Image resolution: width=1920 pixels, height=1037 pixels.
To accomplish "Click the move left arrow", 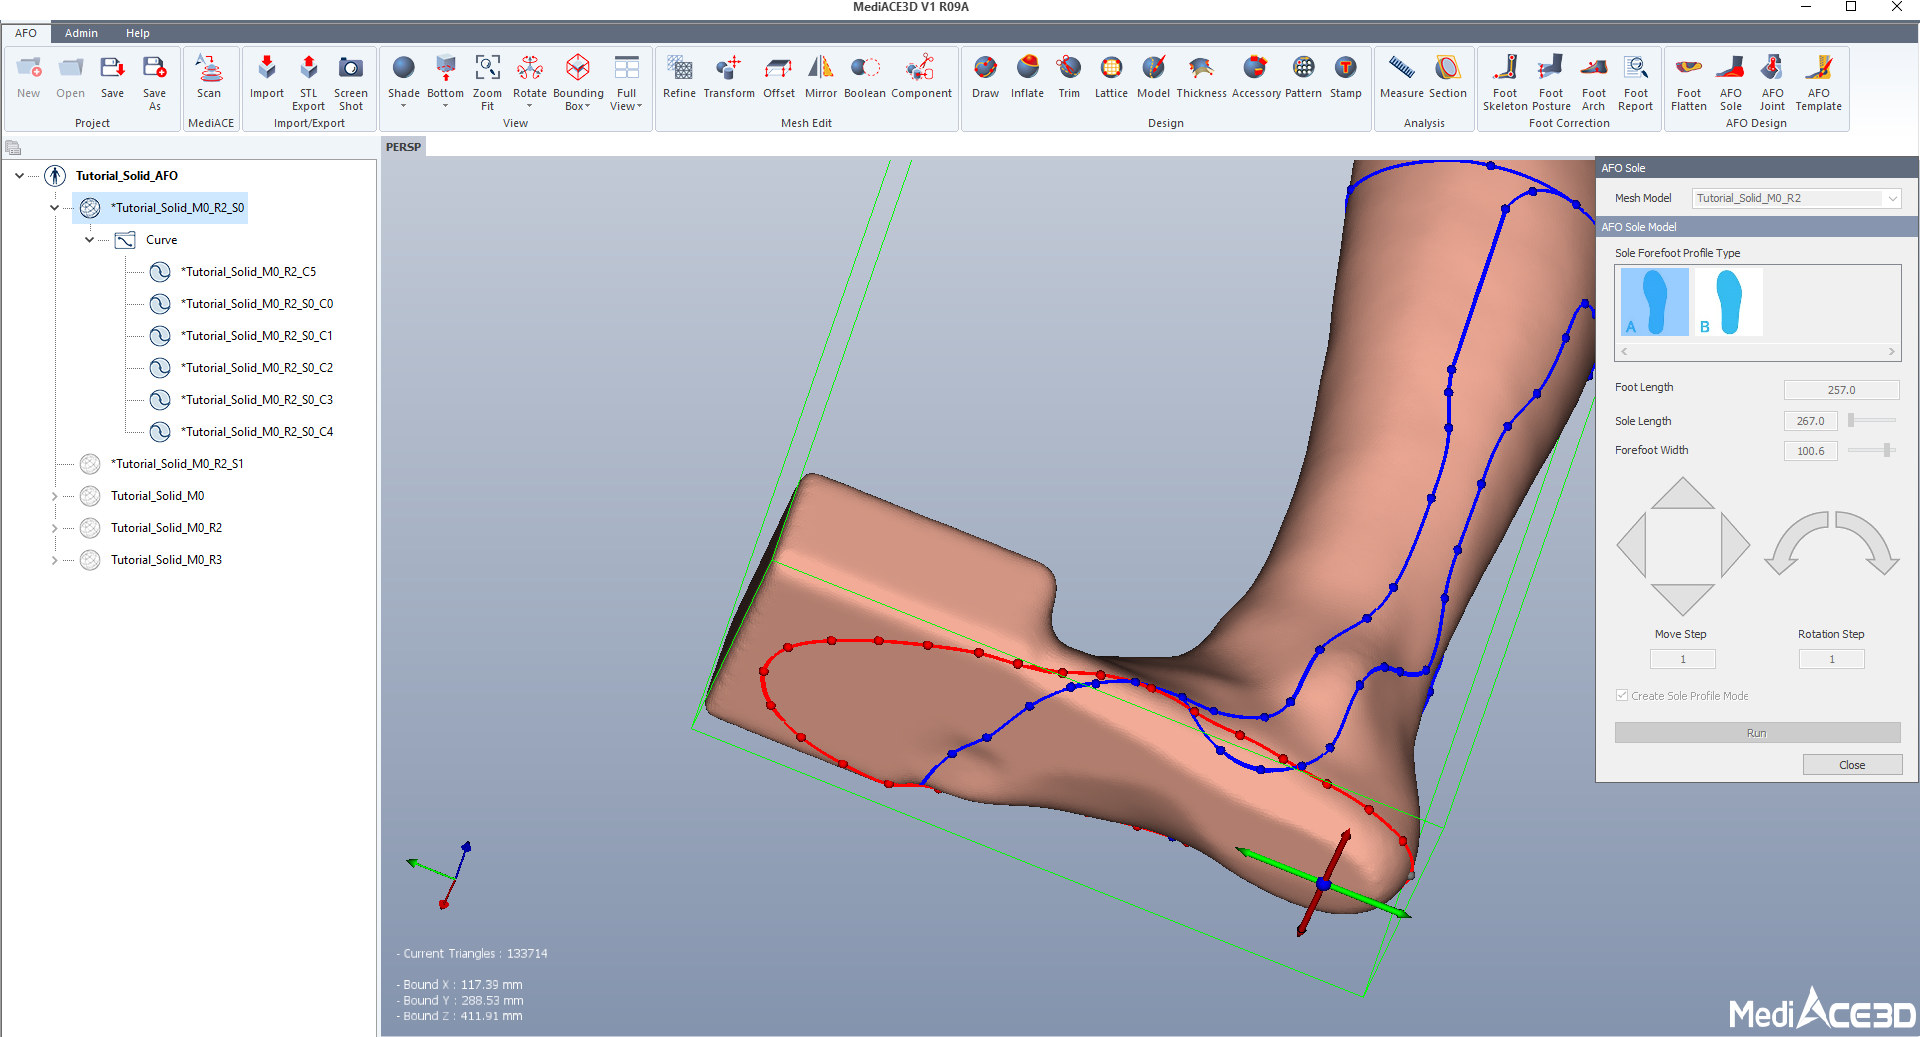I will pyautogui.click(x=1632, y=545).
